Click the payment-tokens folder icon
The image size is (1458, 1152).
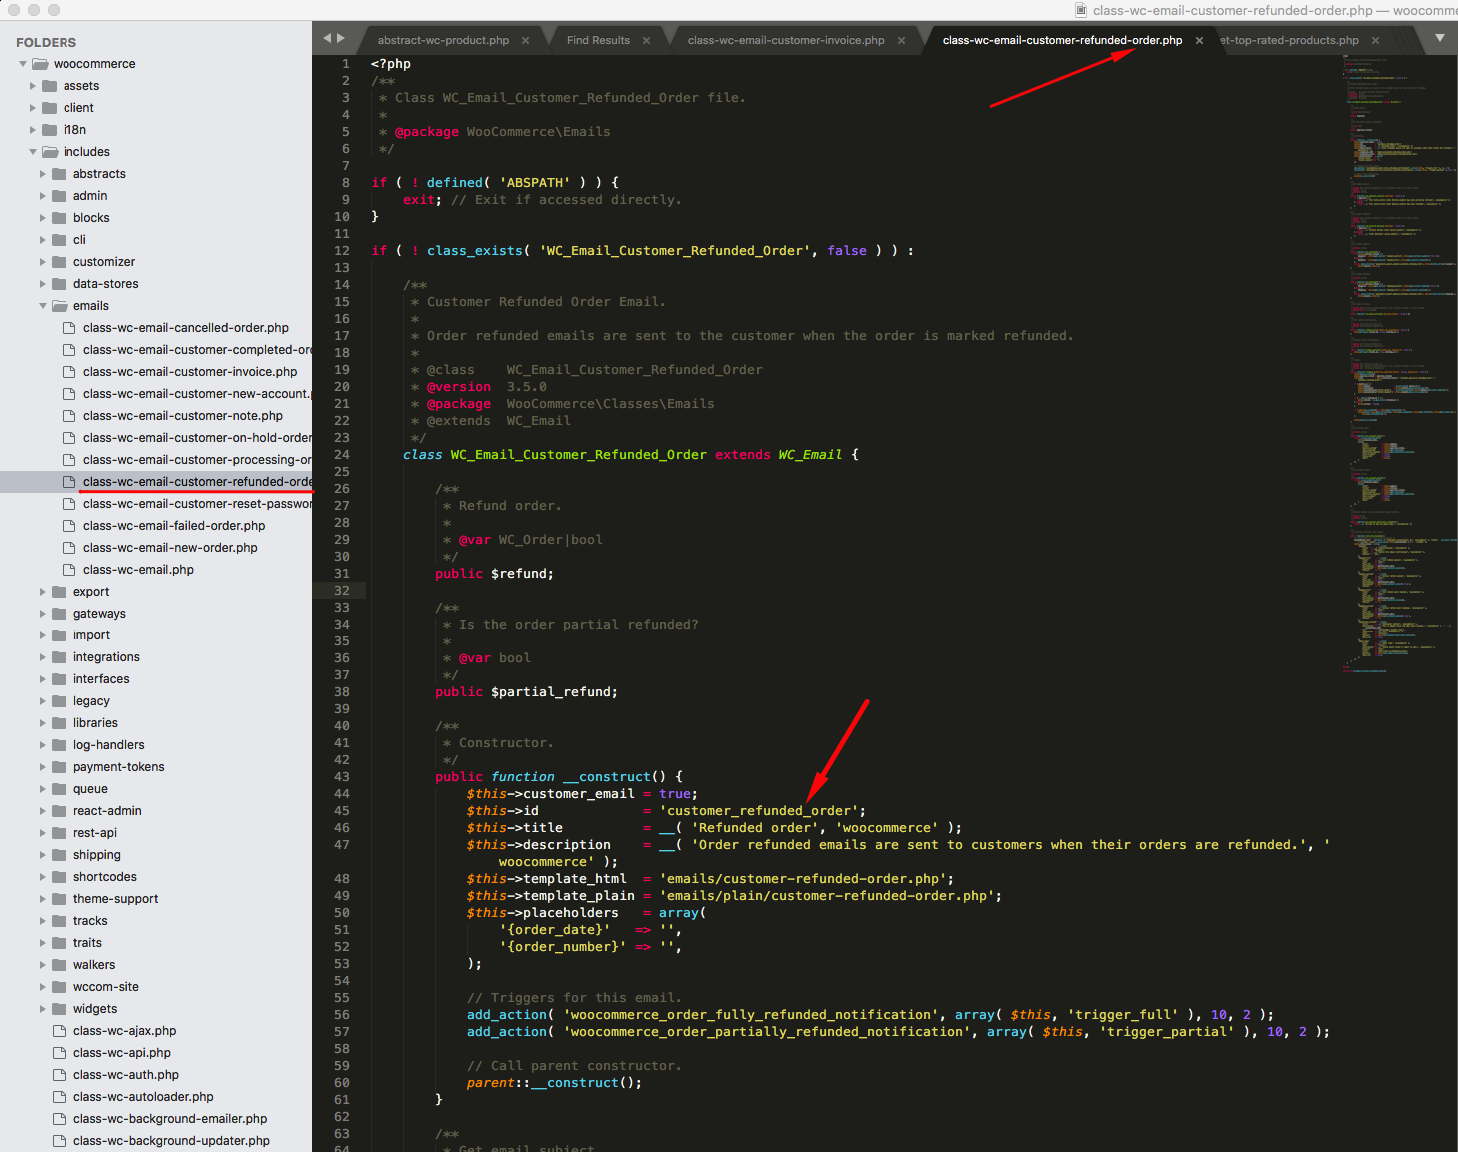click(59, 767)
